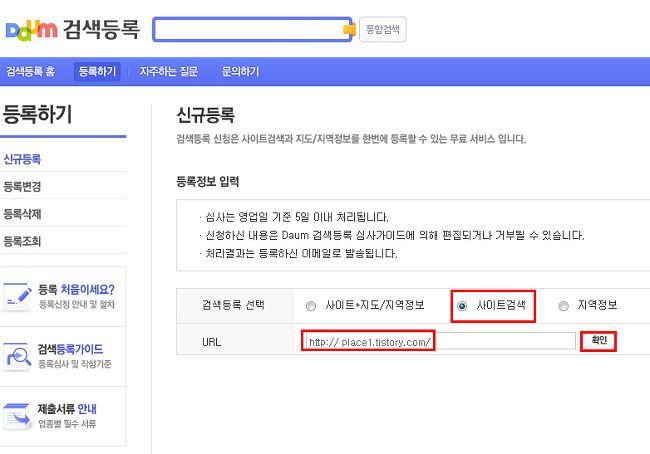Viewport: 650px width, 454px height.
Task: Click the 검색등록 title next to the logo
Action: 101,29
